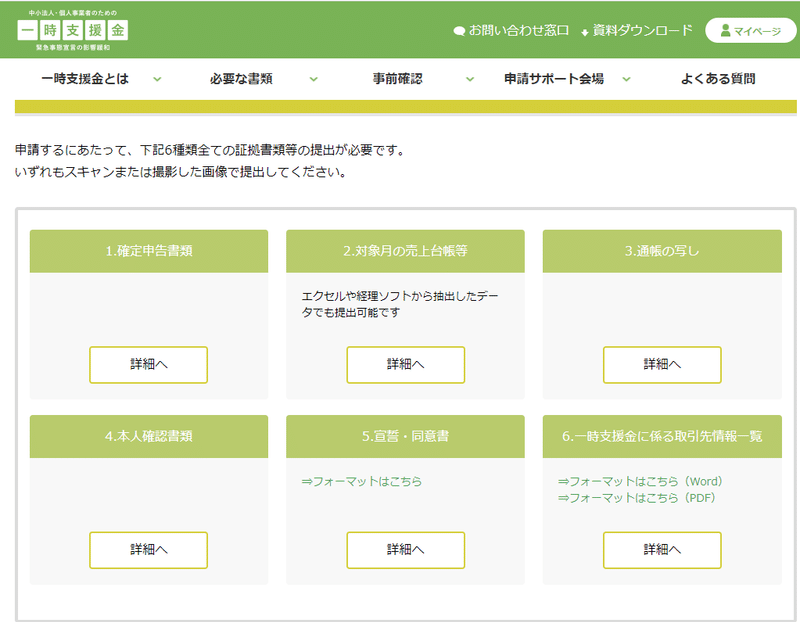Open the 必要な書類 menu
This screenshot has height=622, width=800.
(241, 79)
